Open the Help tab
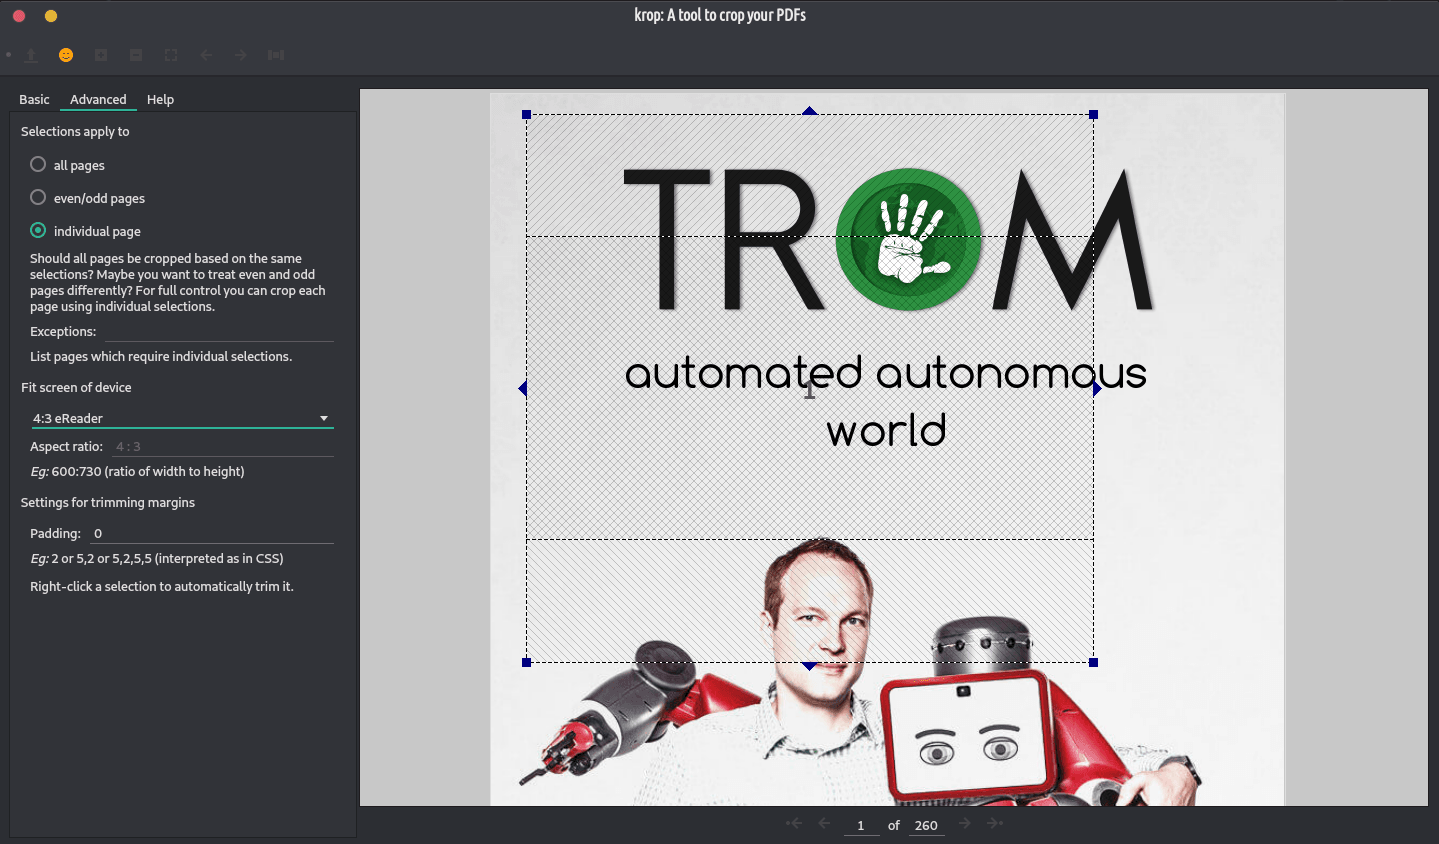 point(160,99)
